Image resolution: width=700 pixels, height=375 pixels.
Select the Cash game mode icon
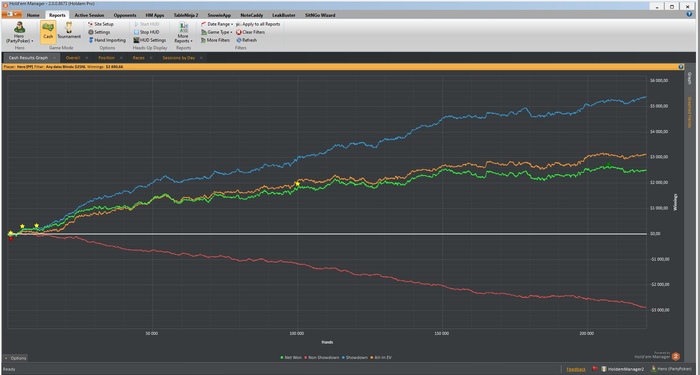coord(48,31)
